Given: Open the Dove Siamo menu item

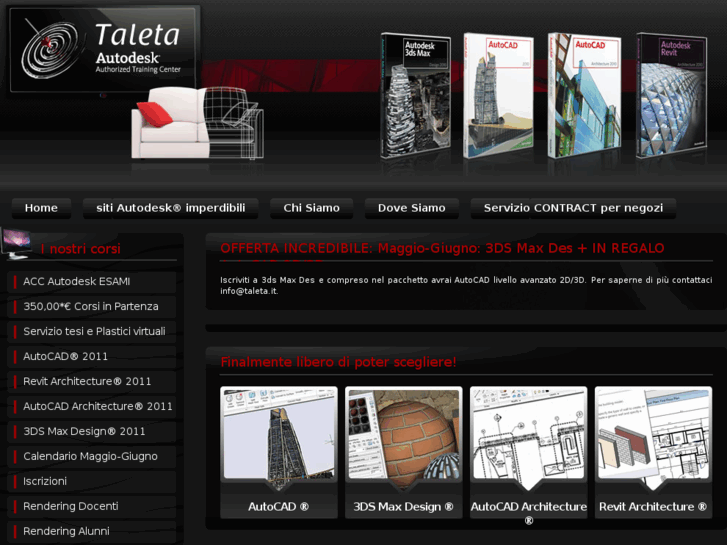Looking at the screenshot, I should tap(412, 208).
